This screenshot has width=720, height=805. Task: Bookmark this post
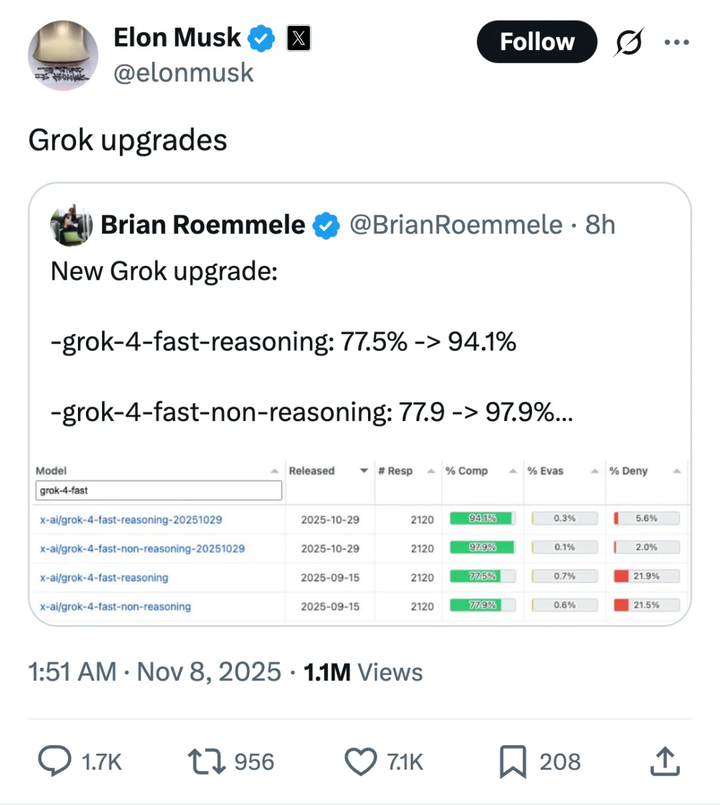(511, 762)
